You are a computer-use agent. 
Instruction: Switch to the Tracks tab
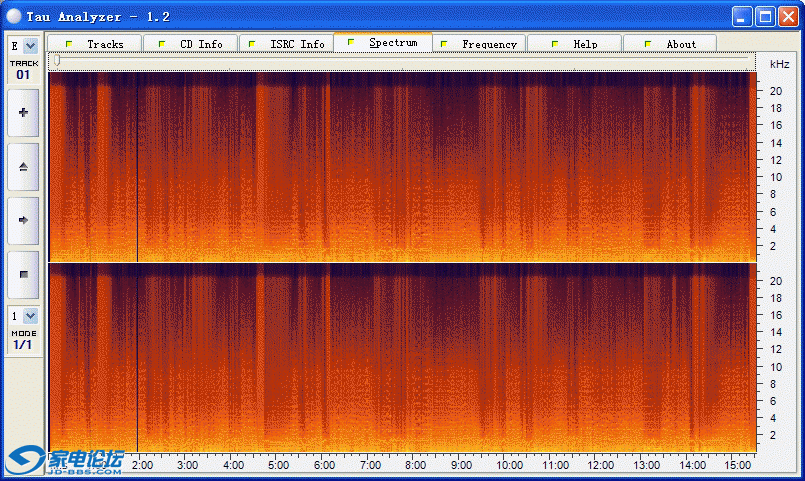(95, 44)
